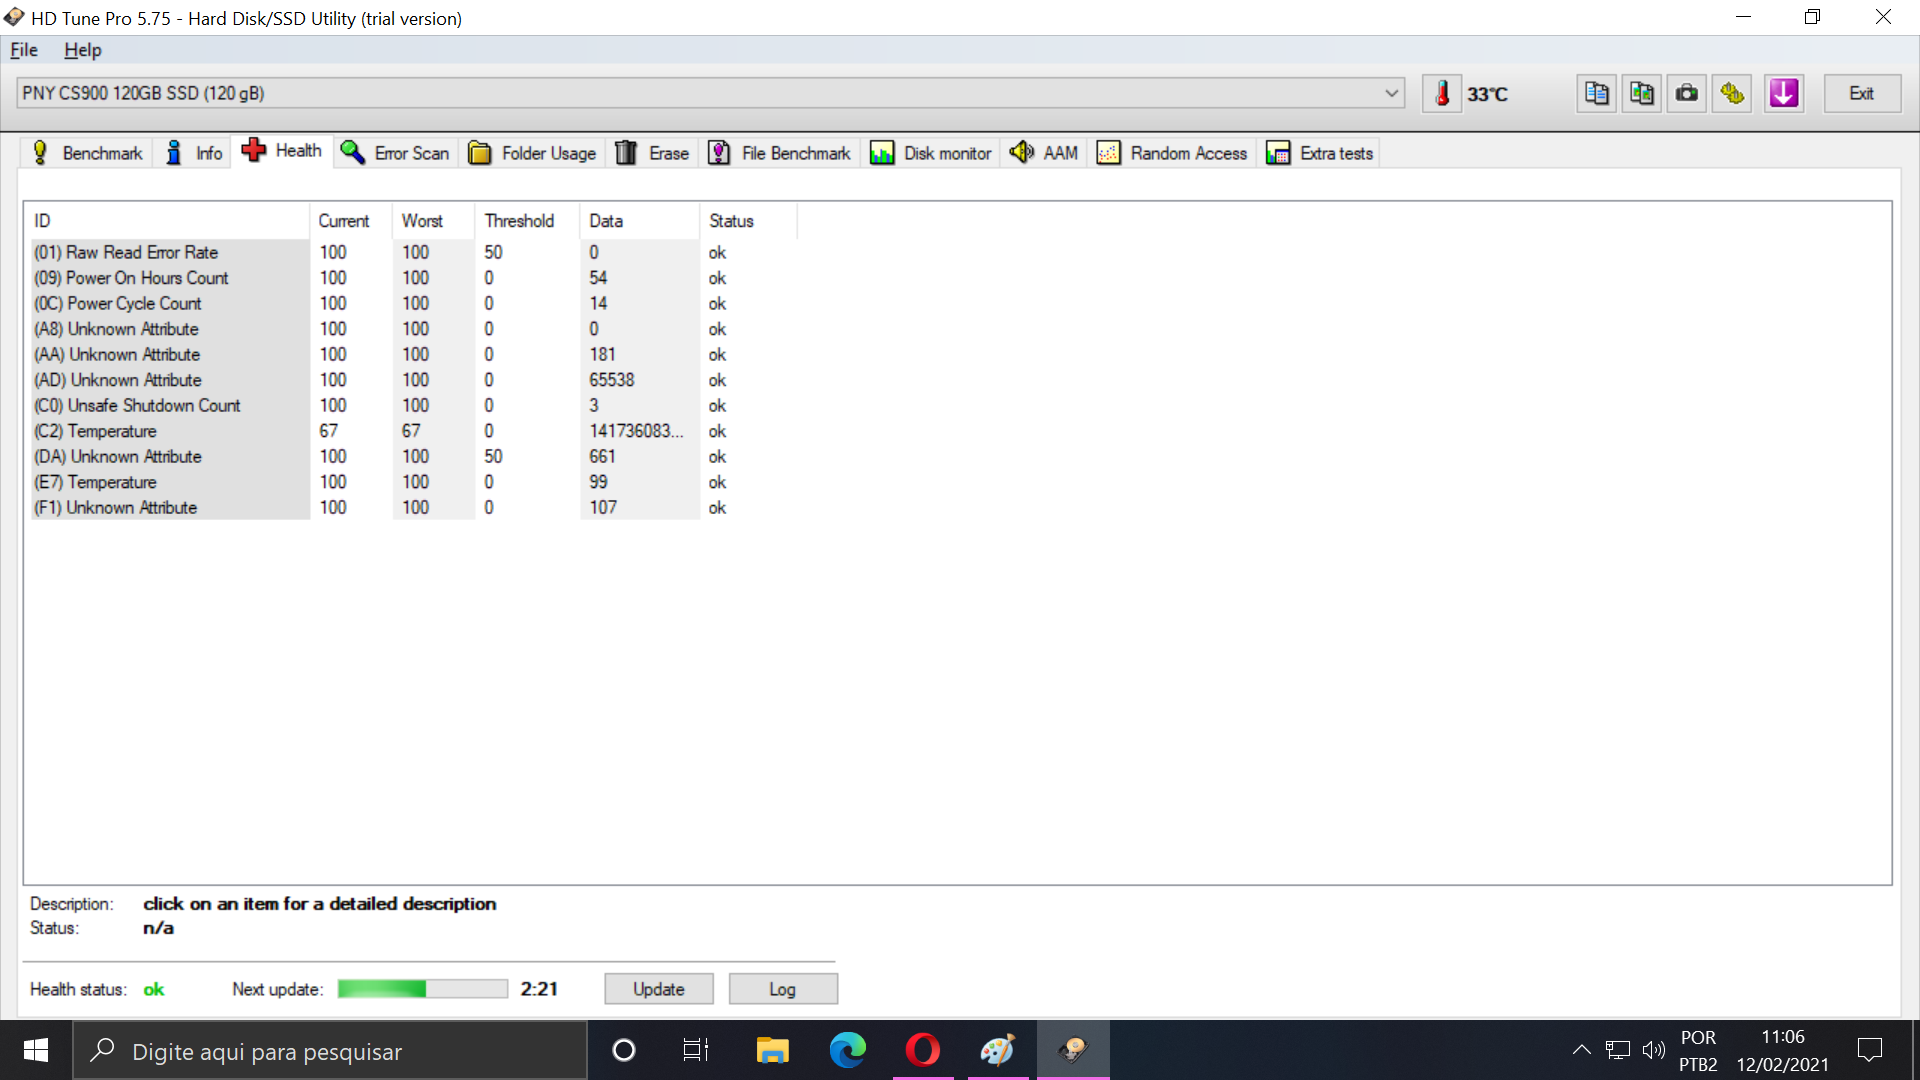
Task: Open the Benchmark tab
Action: tap(88, 153)
